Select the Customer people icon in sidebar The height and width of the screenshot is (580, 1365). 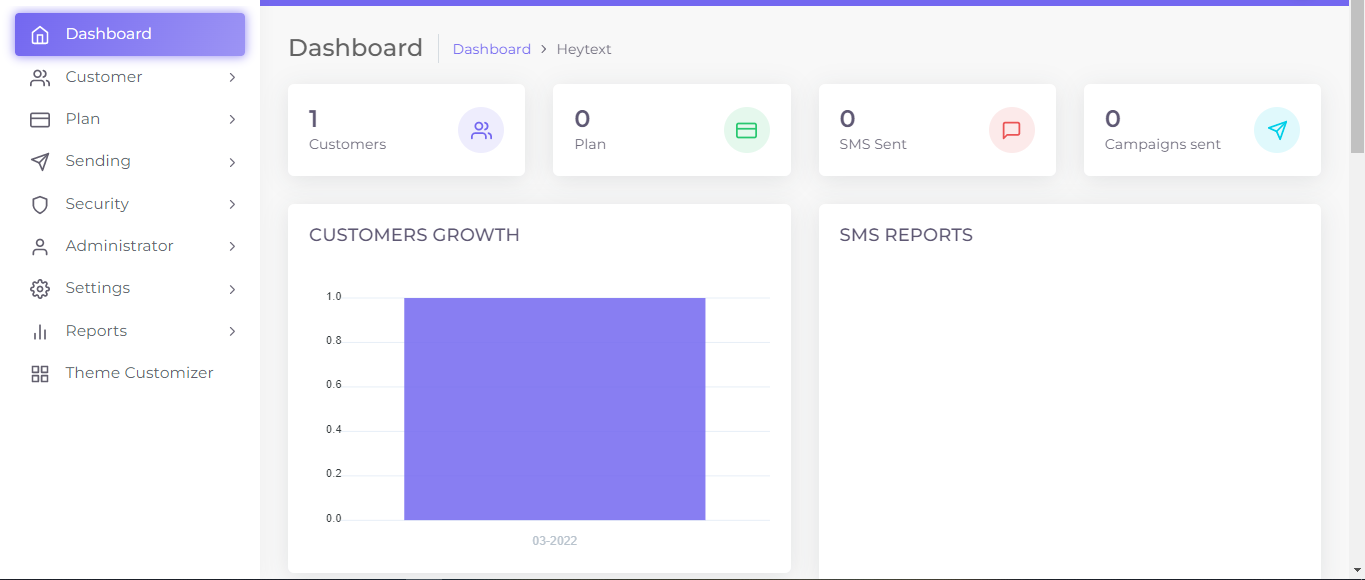(40, 77)
